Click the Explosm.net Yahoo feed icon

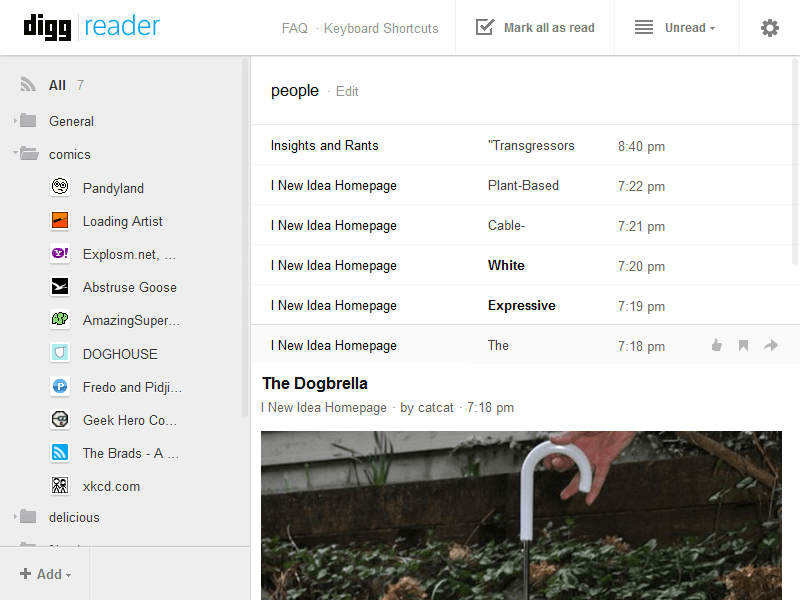[60, 253]
